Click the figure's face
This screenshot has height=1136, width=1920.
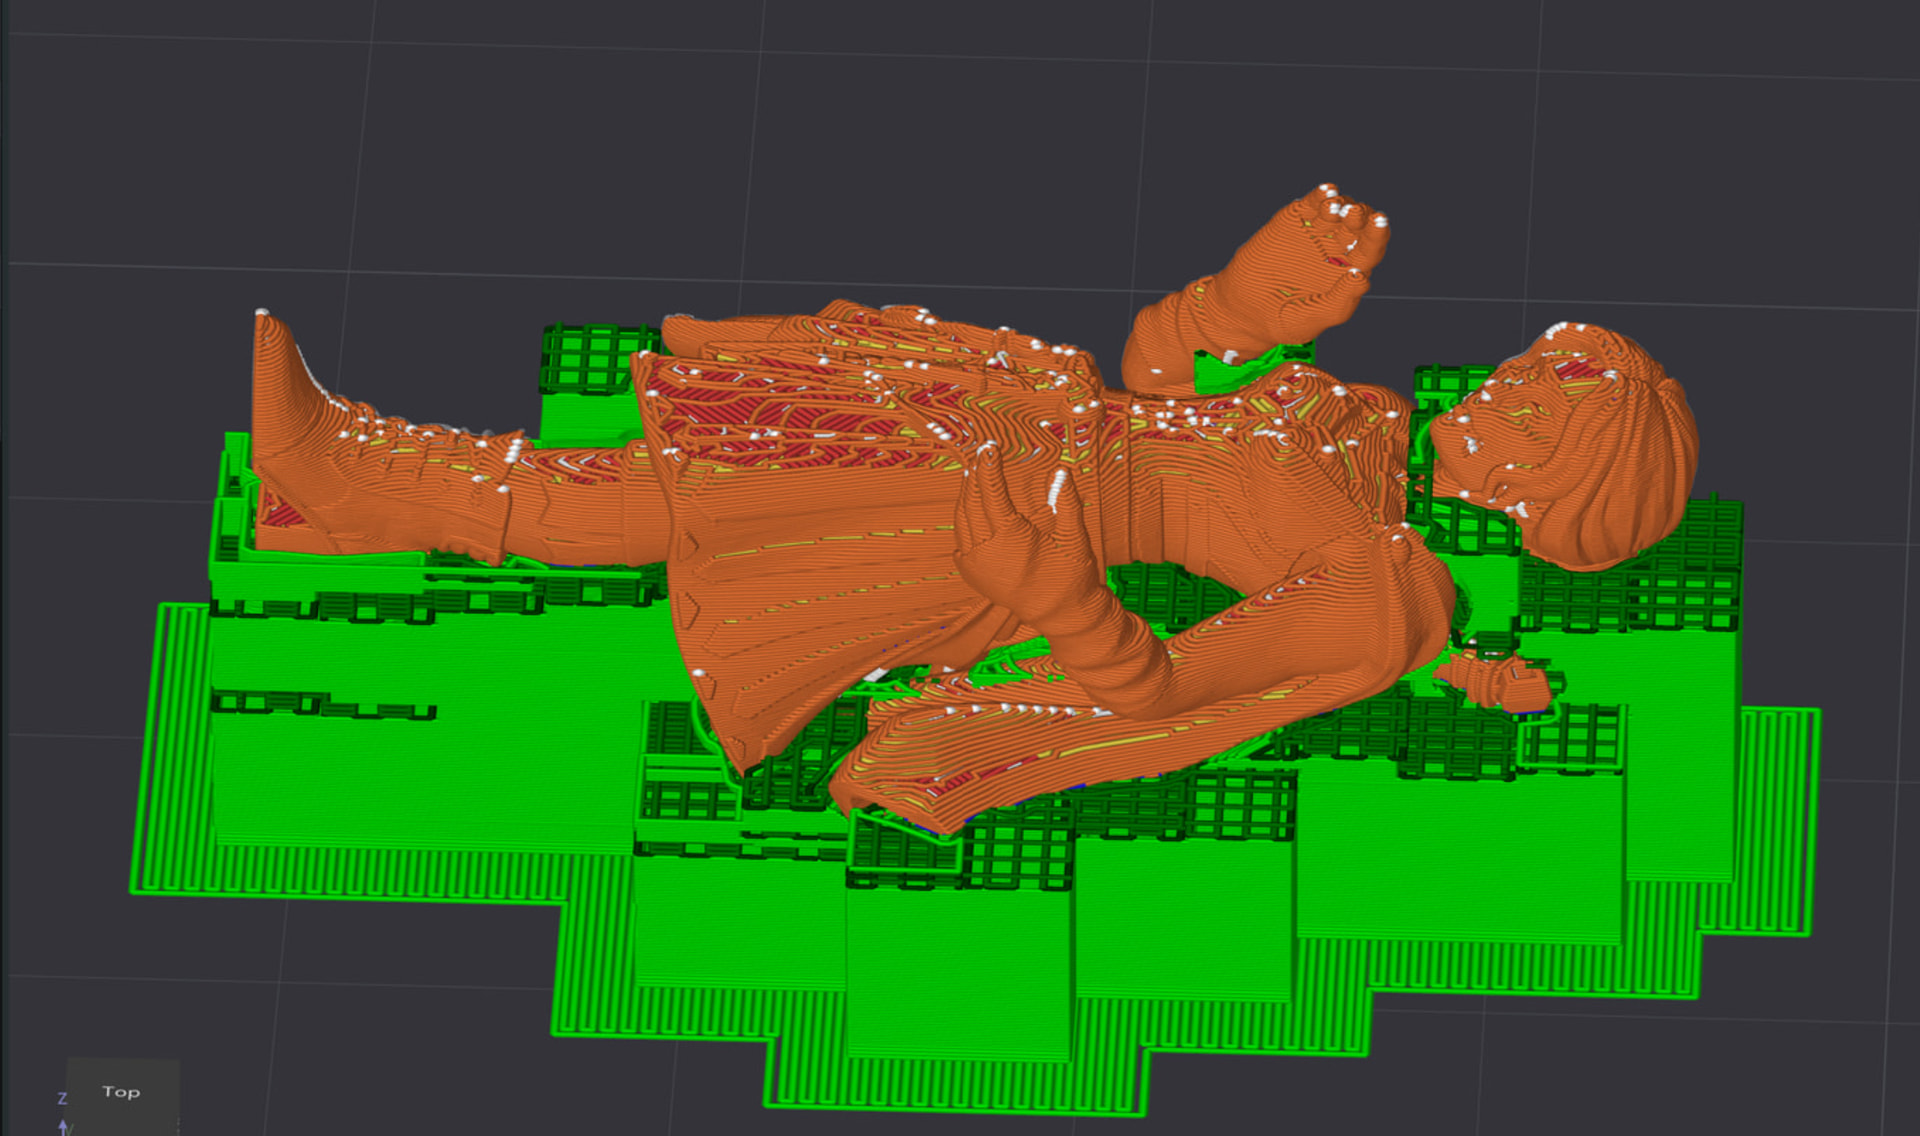[1490, 440]
